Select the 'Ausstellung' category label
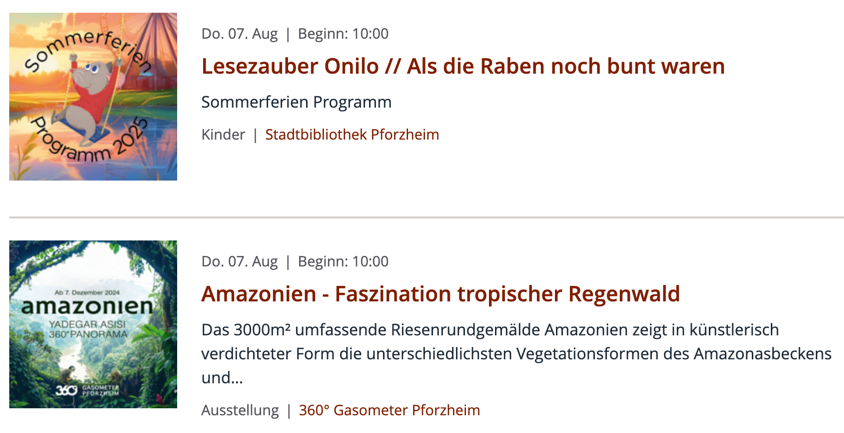Image resolution: width=844 pixels, height=433 pixels. (x=239, y=410)
